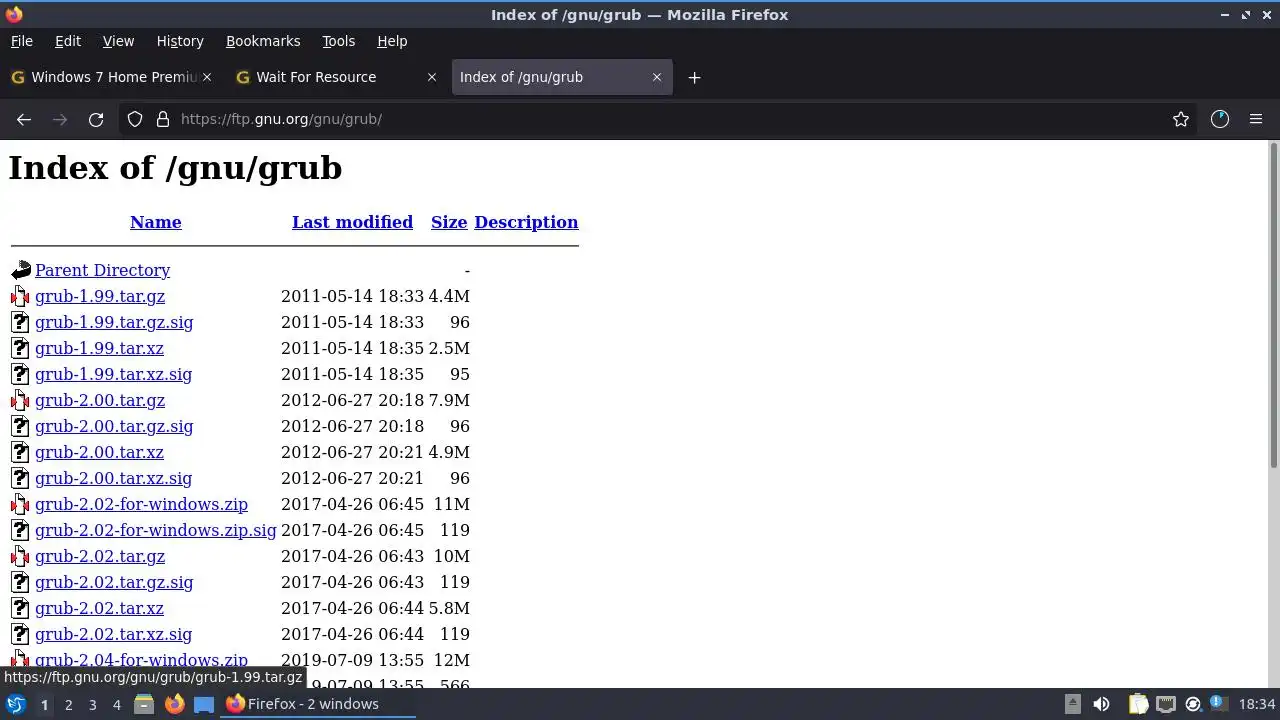
Task: Sort the listing by Last modified
Action: 352,222
